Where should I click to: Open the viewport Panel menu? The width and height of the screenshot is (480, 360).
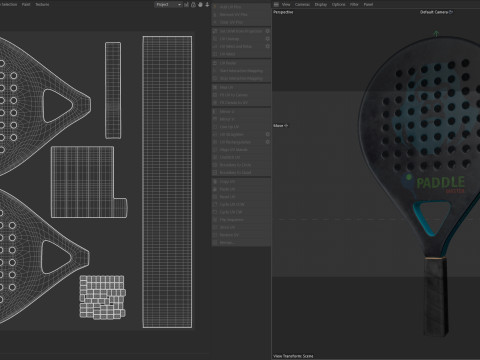pos(368,5)
